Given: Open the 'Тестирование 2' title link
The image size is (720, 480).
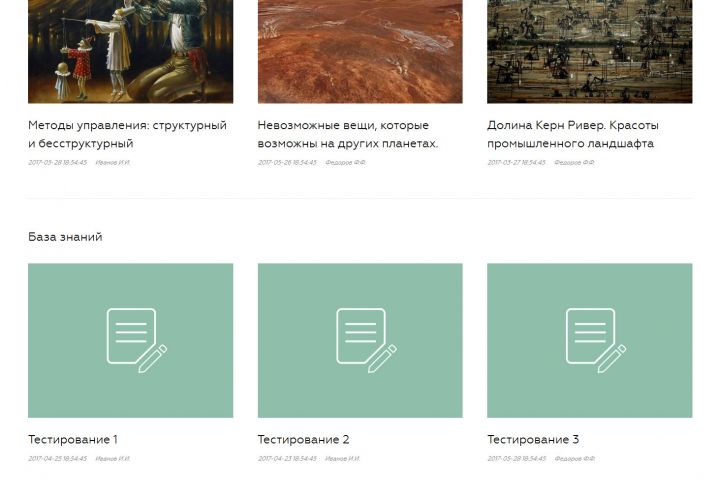Looking at the screenshot, I should (x=303, y=440).
